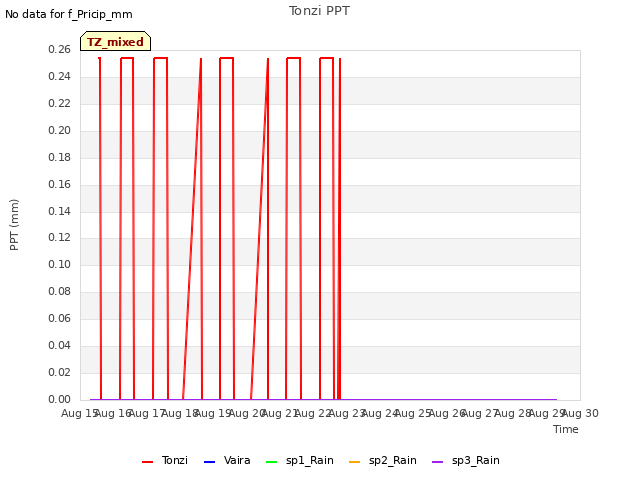Click the Aug 20 x-axis date label
This screenshot has width=640, height=480.
click(247, 413)
